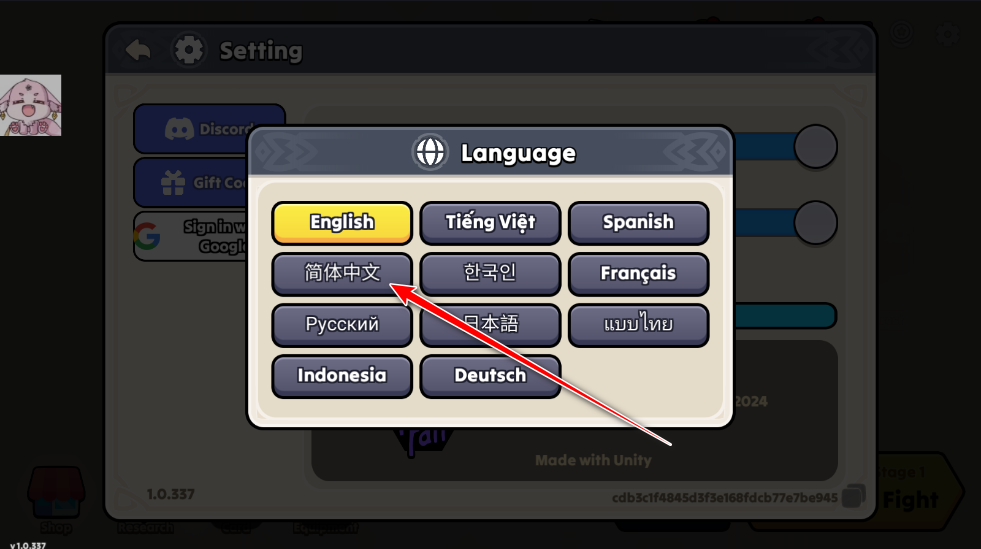Choose Korean 한국인 language button
Image resolution: width=981 pixels, height=549 pixels.
click(x=490, y=274)
